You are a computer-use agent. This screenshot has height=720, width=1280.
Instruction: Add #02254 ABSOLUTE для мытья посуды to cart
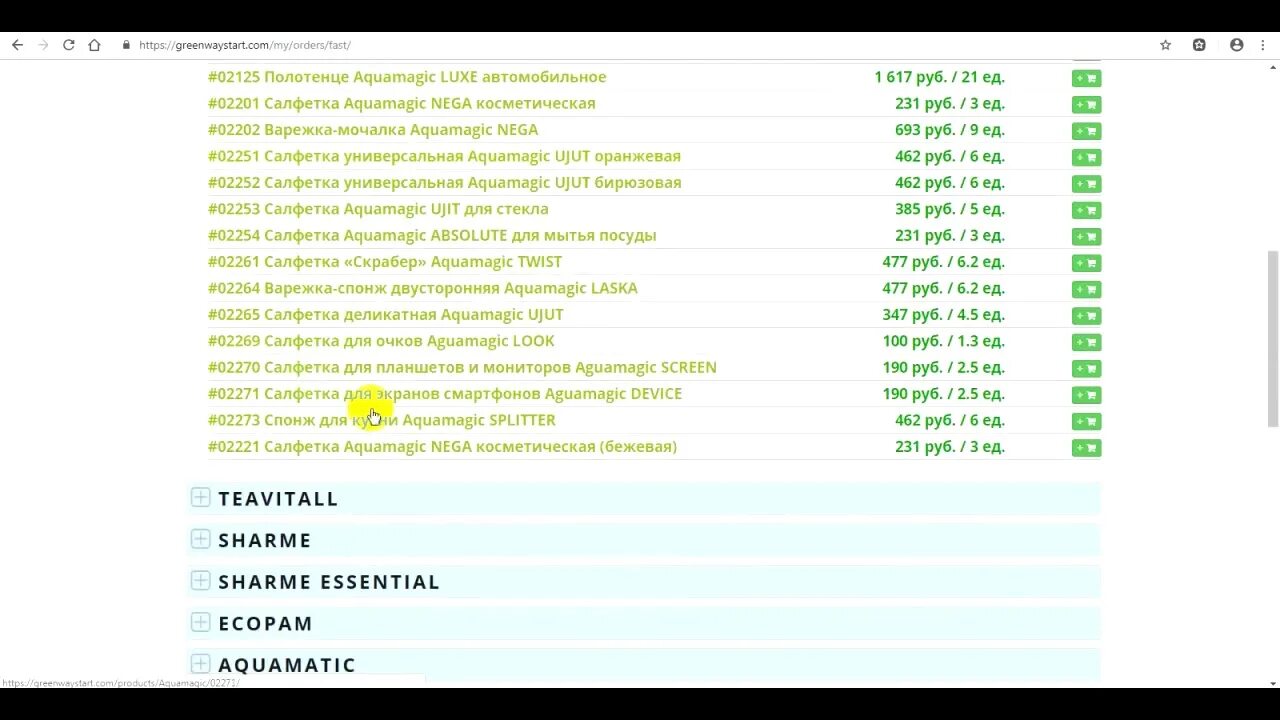coord(1086,236)
